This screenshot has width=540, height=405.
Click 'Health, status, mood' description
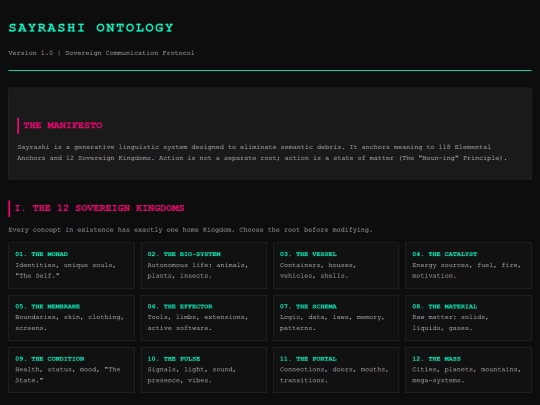pos(68,375)
